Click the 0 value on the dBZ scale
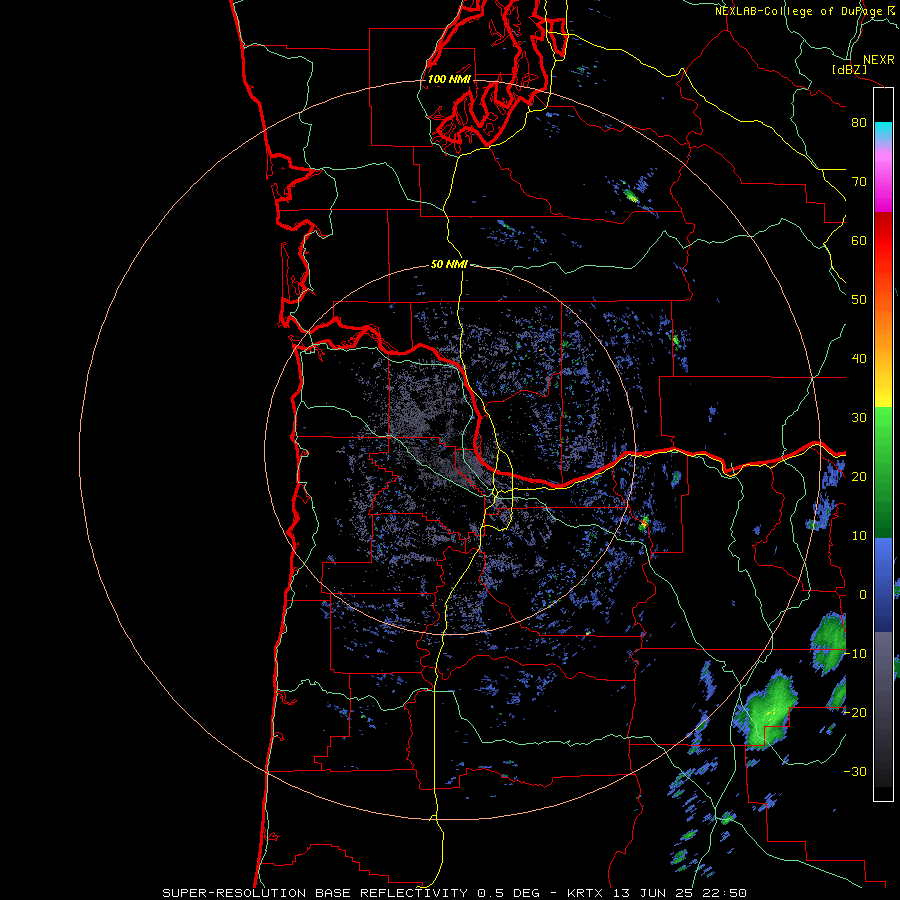The width and height of the screenshot is (900, 900). pyautogui.click(x=863, y=595)
